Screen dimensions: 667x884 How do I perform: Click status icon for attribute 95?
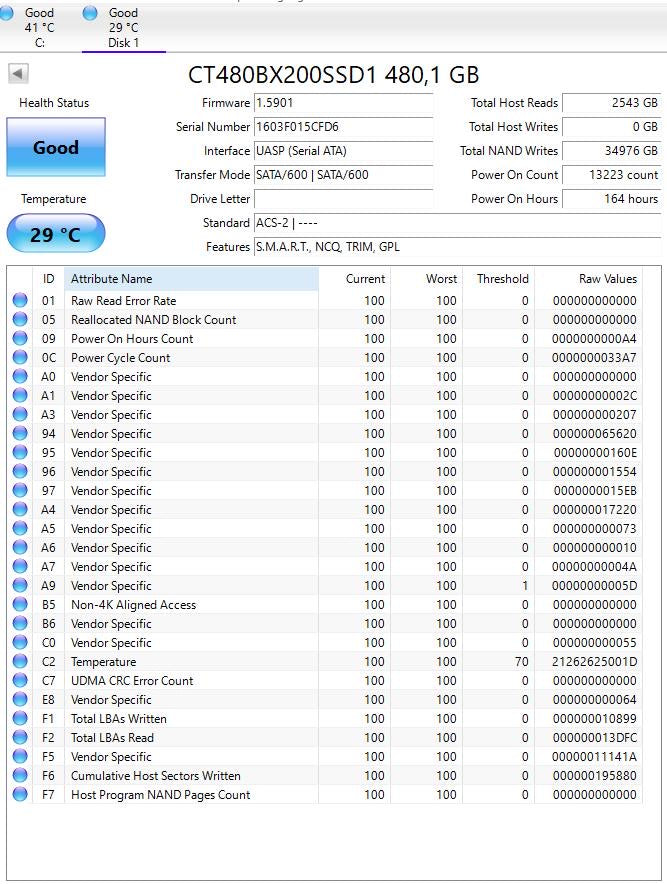(x=20, y=452)
